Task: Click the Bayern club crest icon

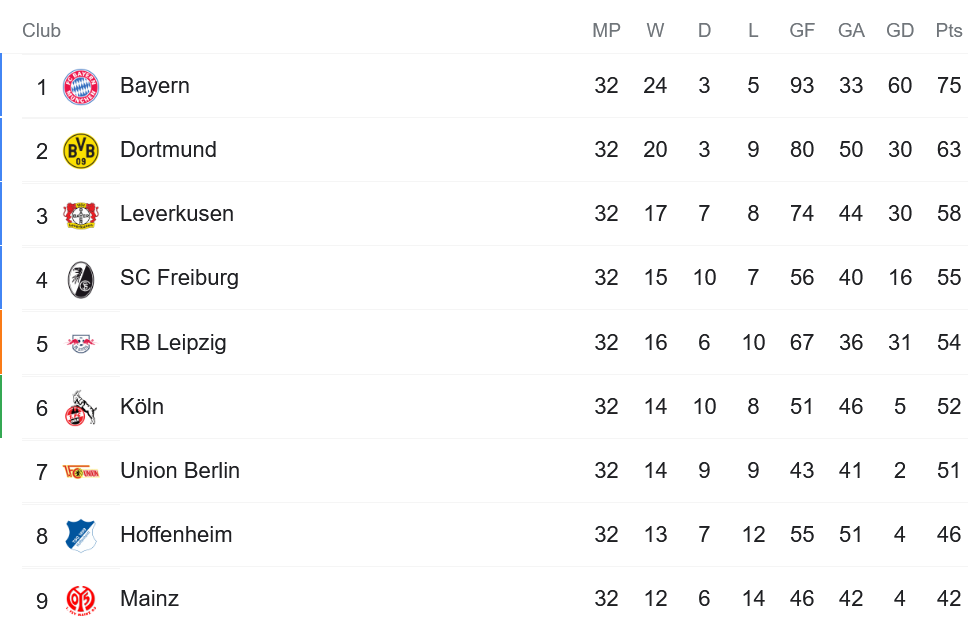Action: click(x=81, y=87)
